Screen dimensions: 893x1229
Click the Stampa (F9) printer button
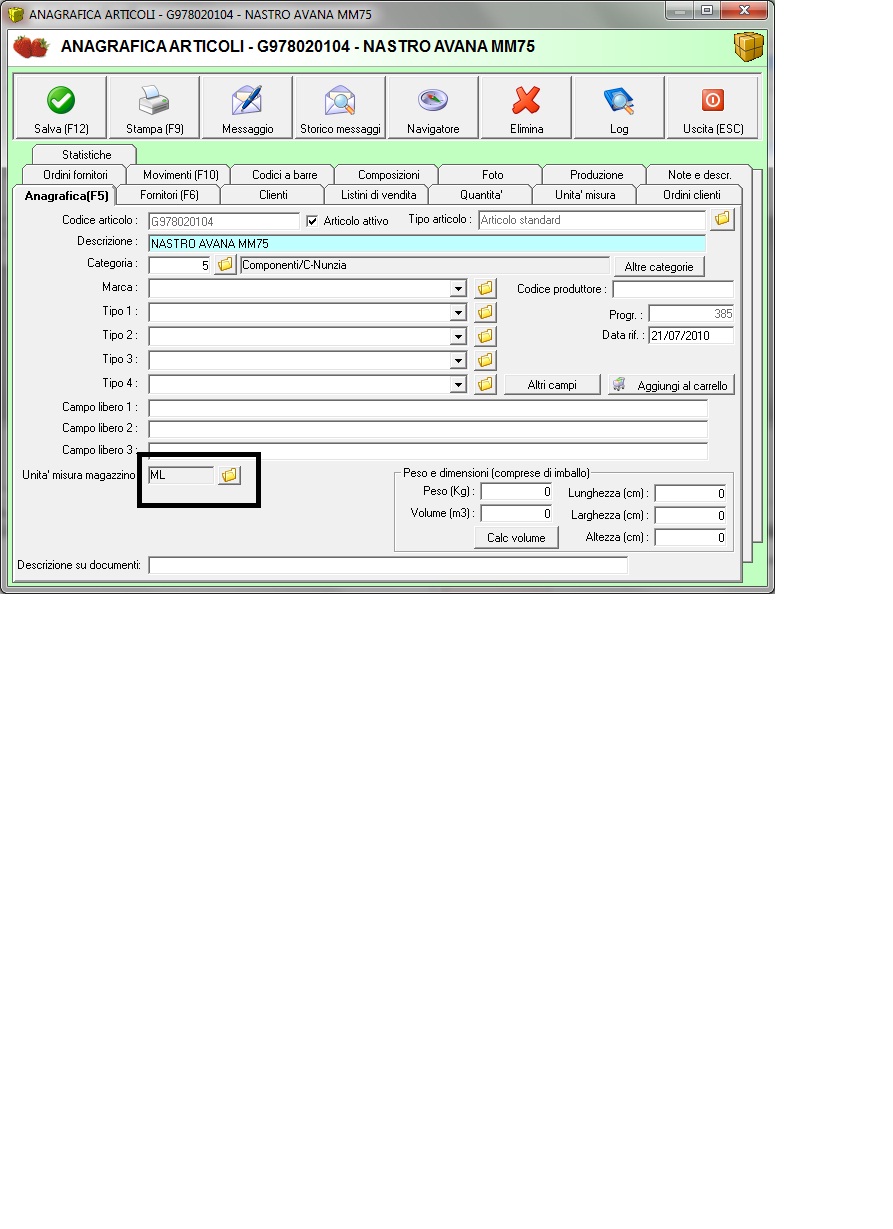pos(154,108)
